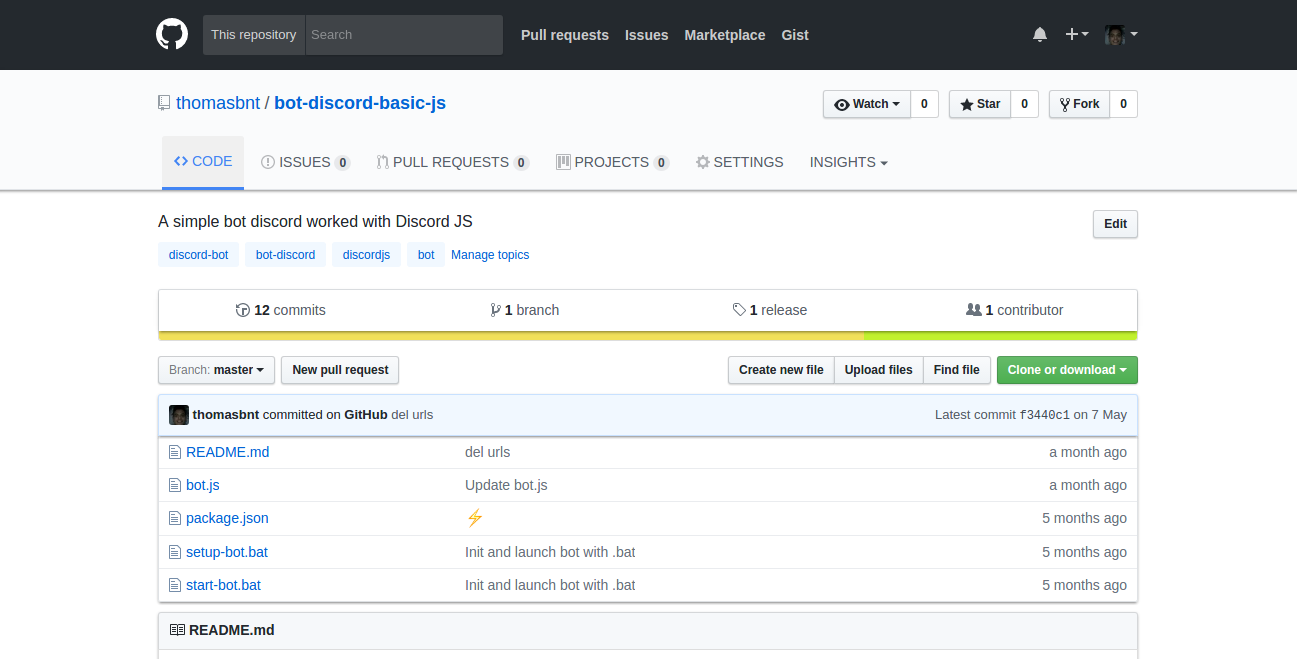Screen dimensions: 1297x659
Task: Click the repository book icon beside thomasbnt
Action: [x=164, y=103]
